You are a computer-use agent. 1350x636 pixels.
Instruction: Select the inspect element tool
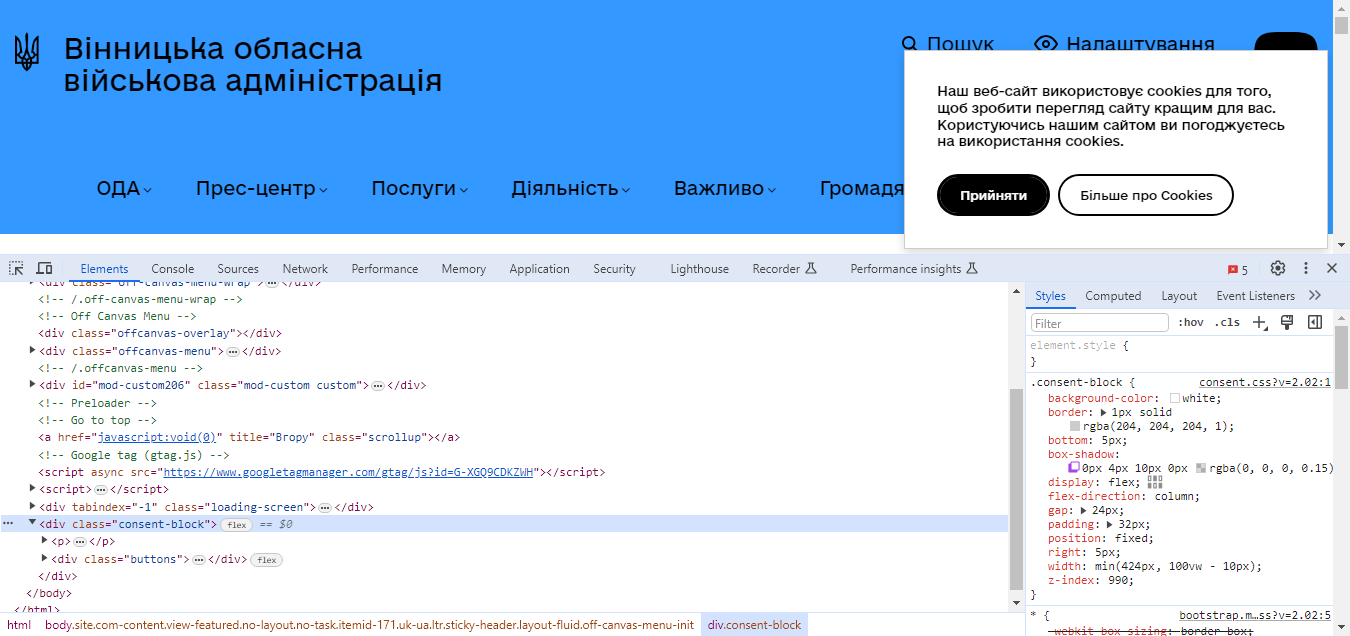(15, 268)
